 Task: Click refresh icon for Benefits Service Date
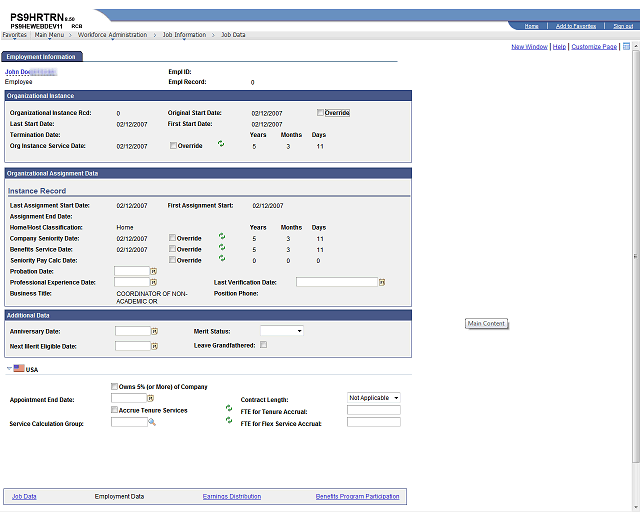(222, 247)
